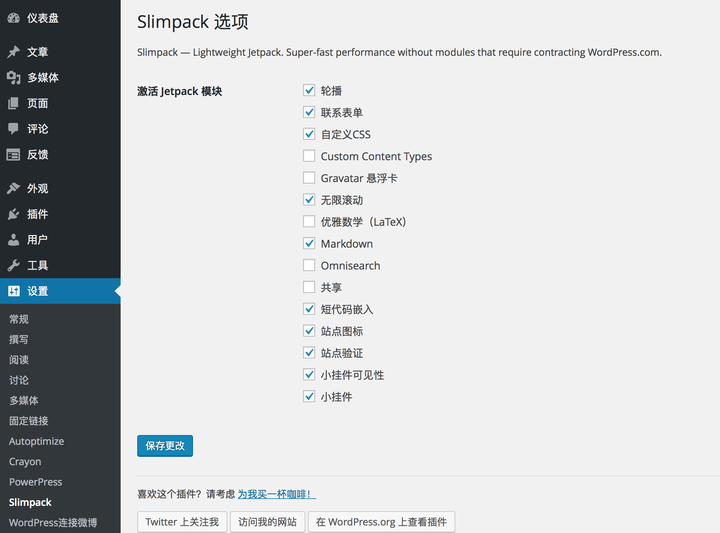The width and height of the screenshot is (720, 533).
Task: Click the Comments (评论) bubble icon
Action: [13, 129]
